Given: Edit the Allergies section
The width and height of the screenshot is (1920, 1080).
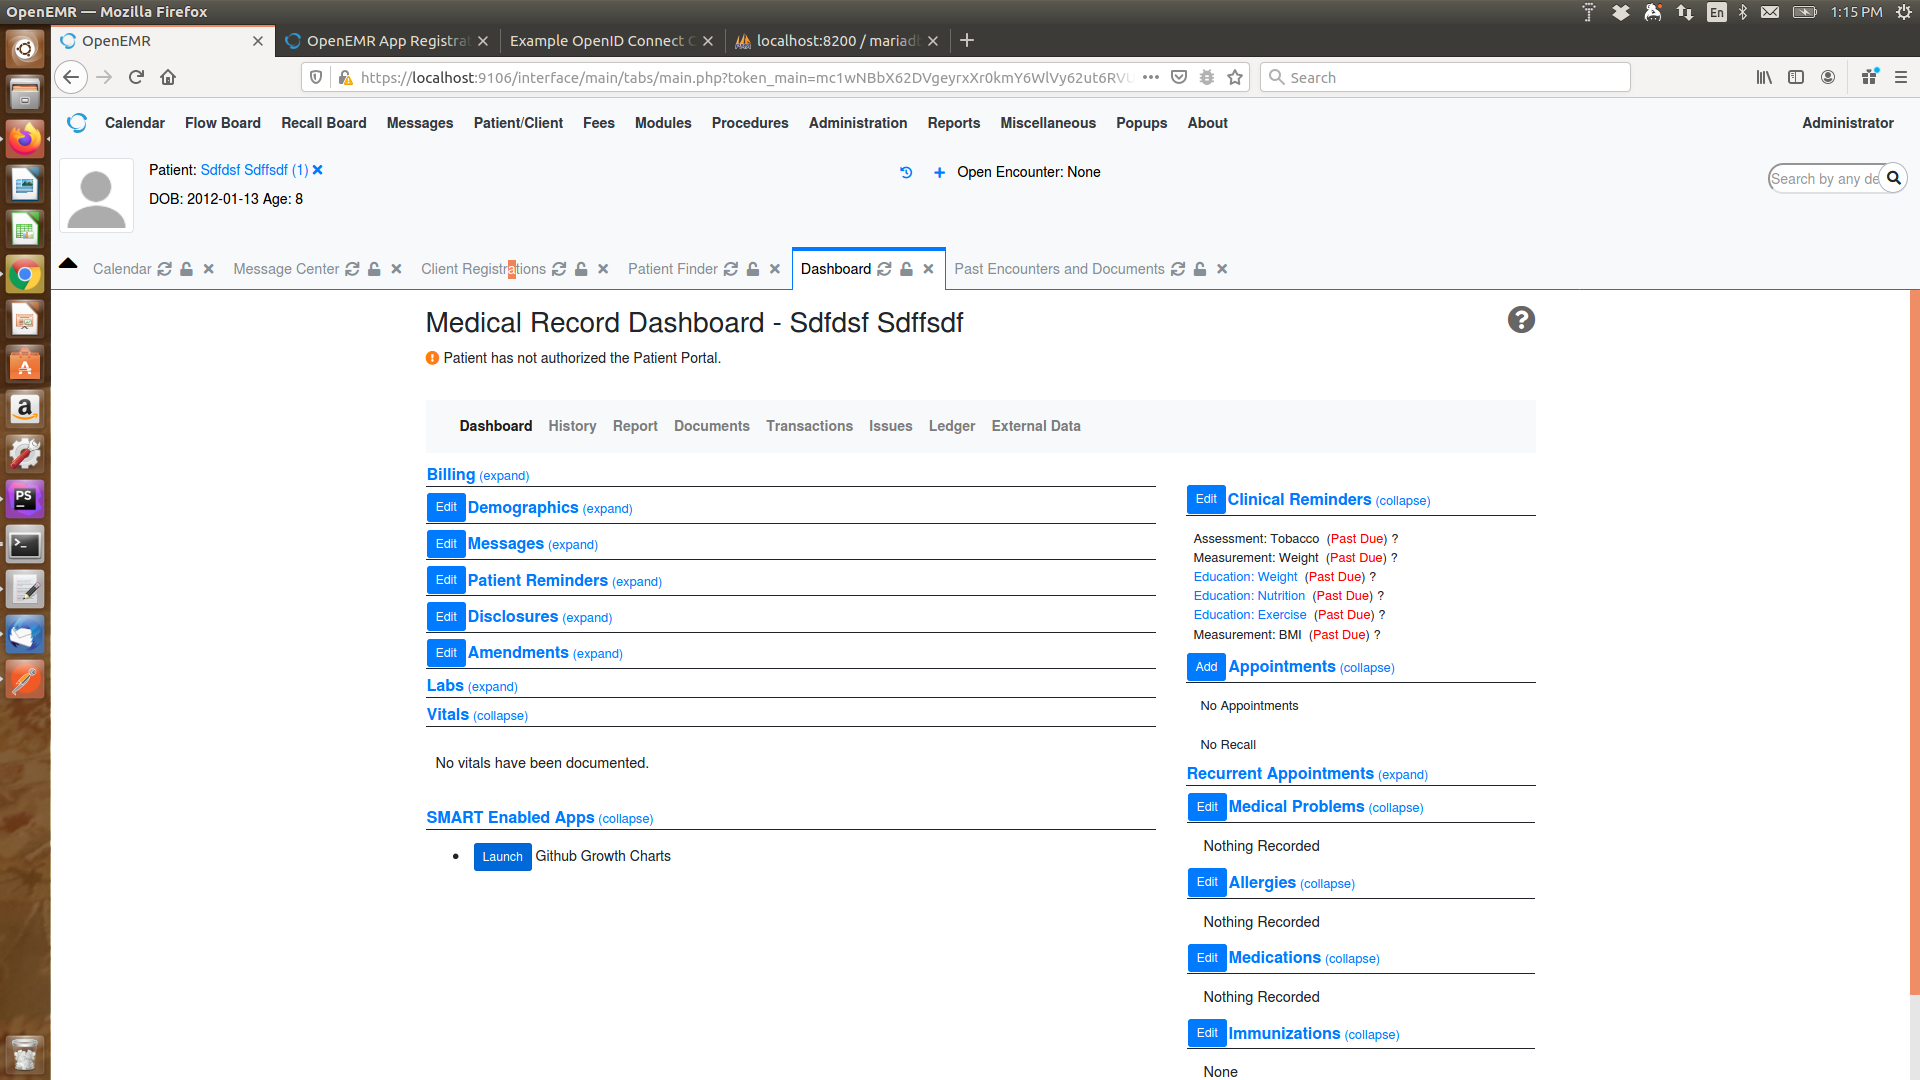Looking at the screenshot, I should (1207, 882).
